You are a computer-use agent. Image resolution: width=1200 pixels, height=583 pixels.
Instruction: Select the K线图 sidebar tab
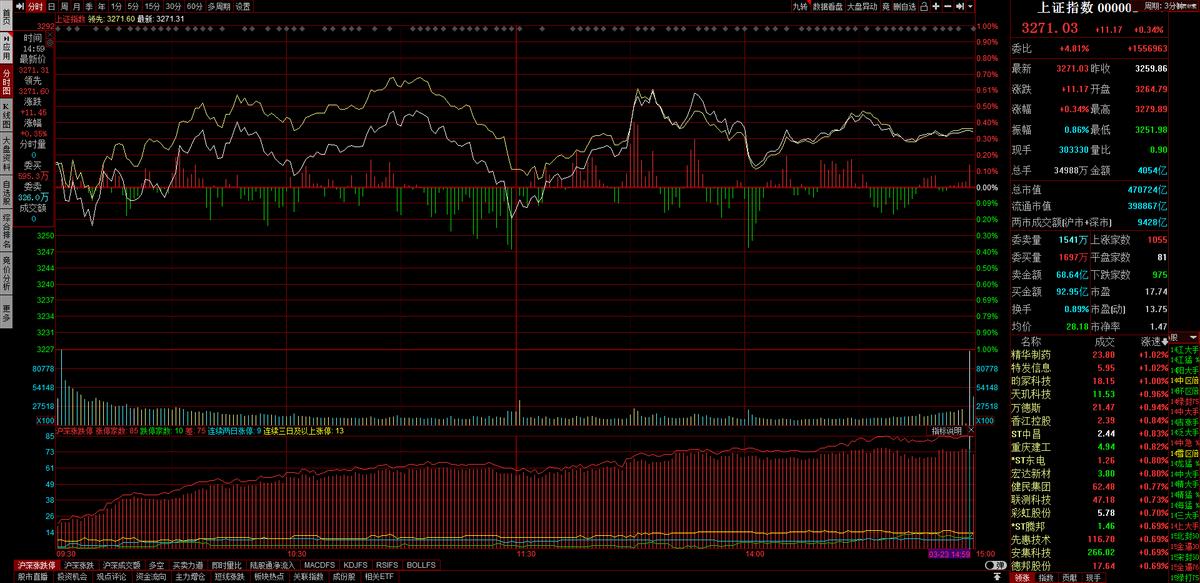[6, 114]
